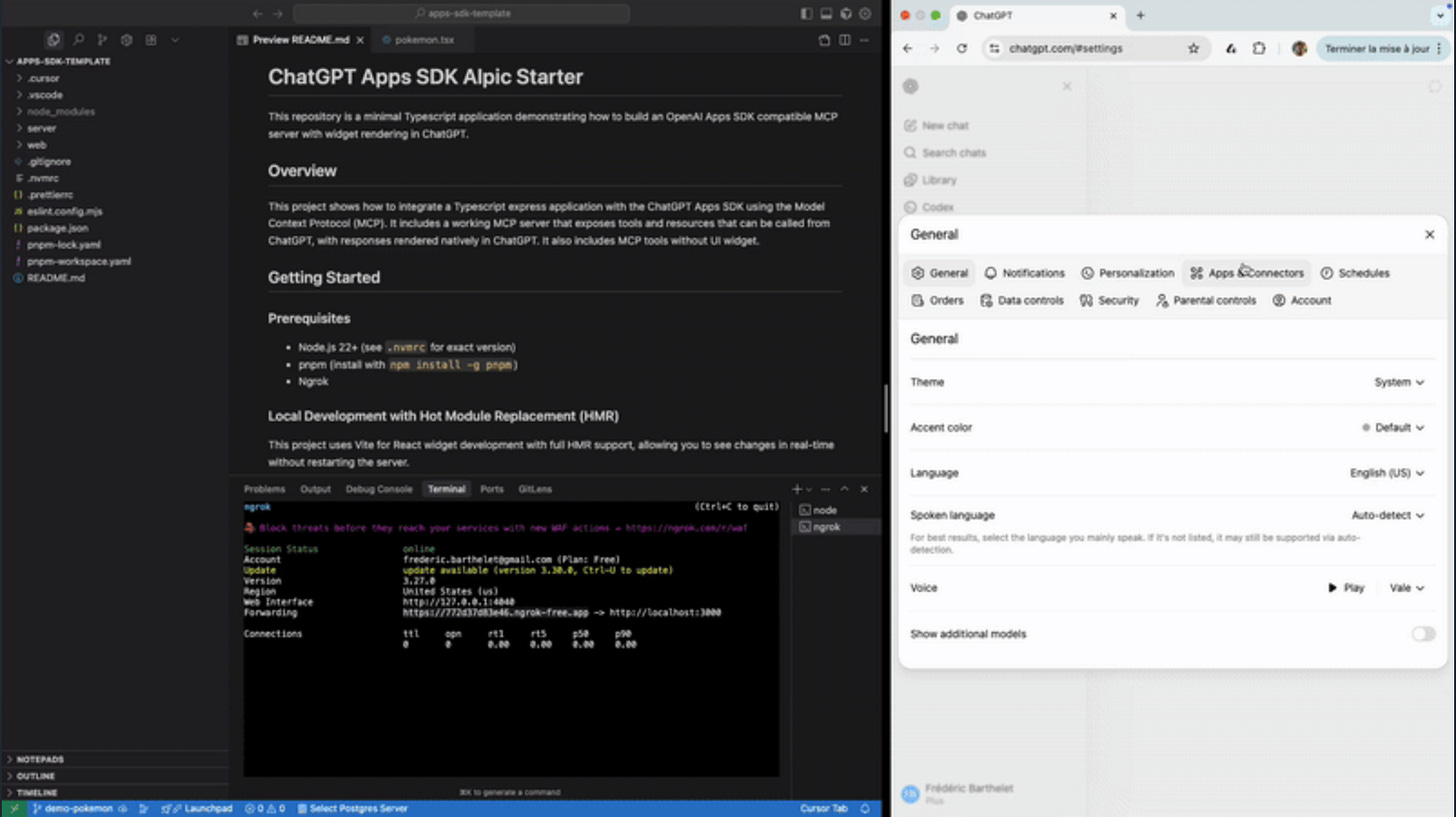Open README.md file in Explorer

click(x=56, y=278)
